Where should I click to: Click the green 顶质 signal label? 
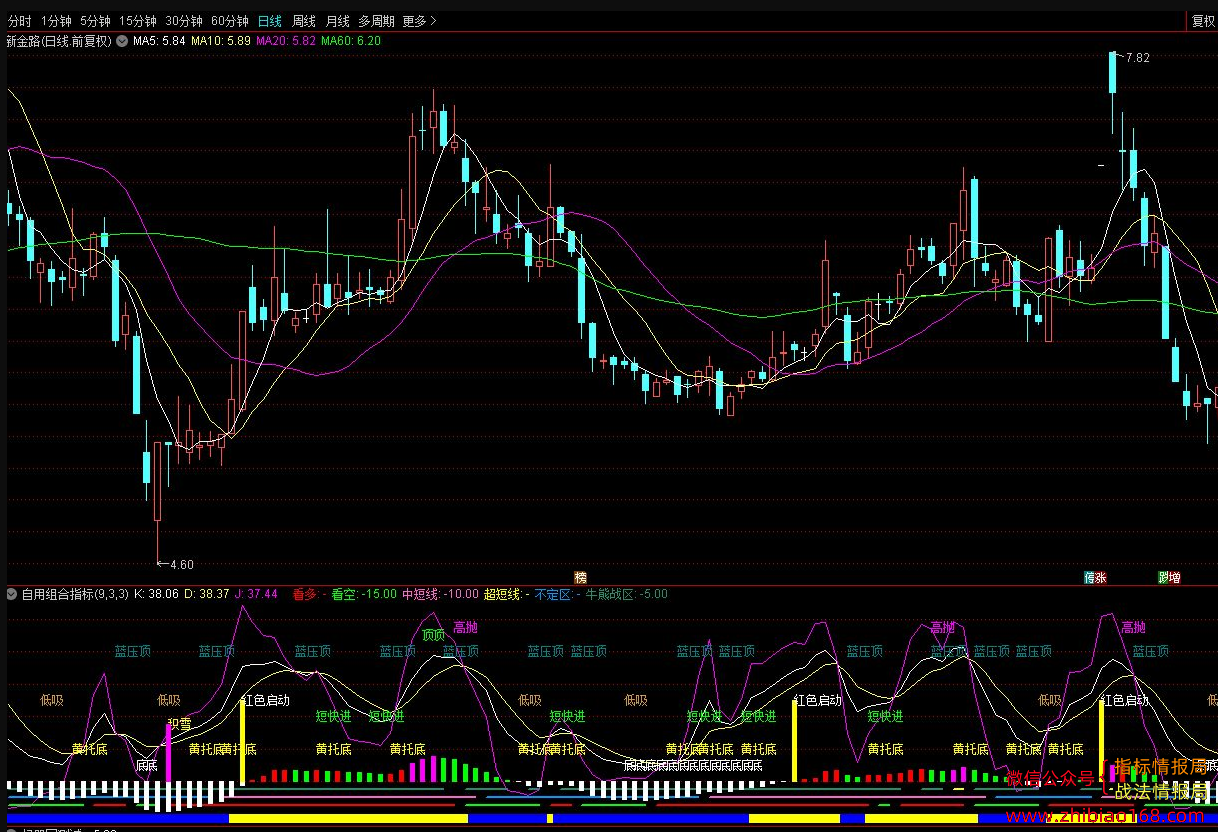click(x=433, y=635)
